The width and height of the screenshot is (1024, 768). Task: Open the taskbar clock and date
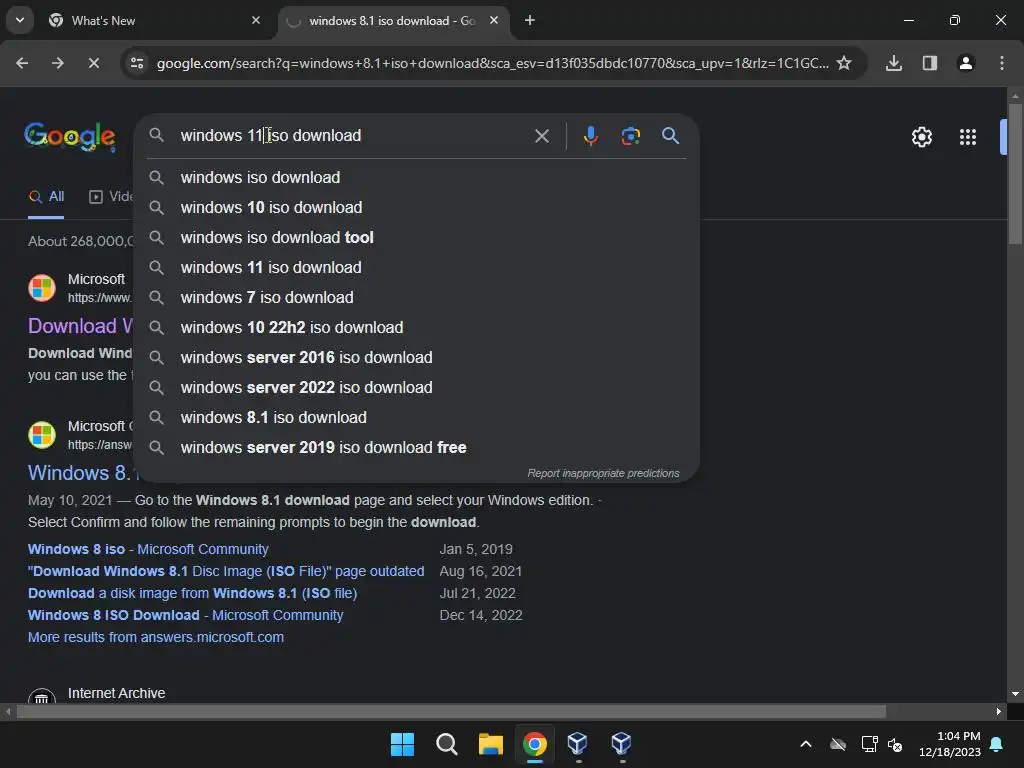(950, 744)
